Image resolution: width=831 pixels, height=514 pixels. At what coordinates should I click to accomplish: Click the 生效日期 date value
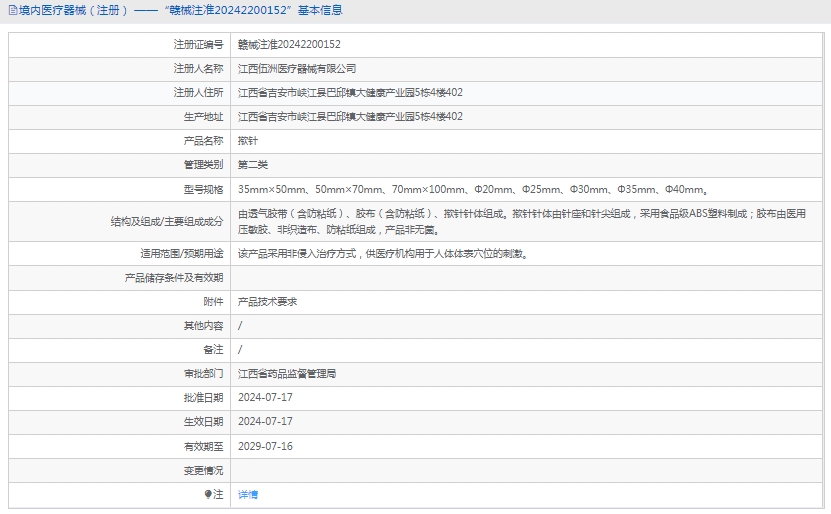click(x=265, y=421)
